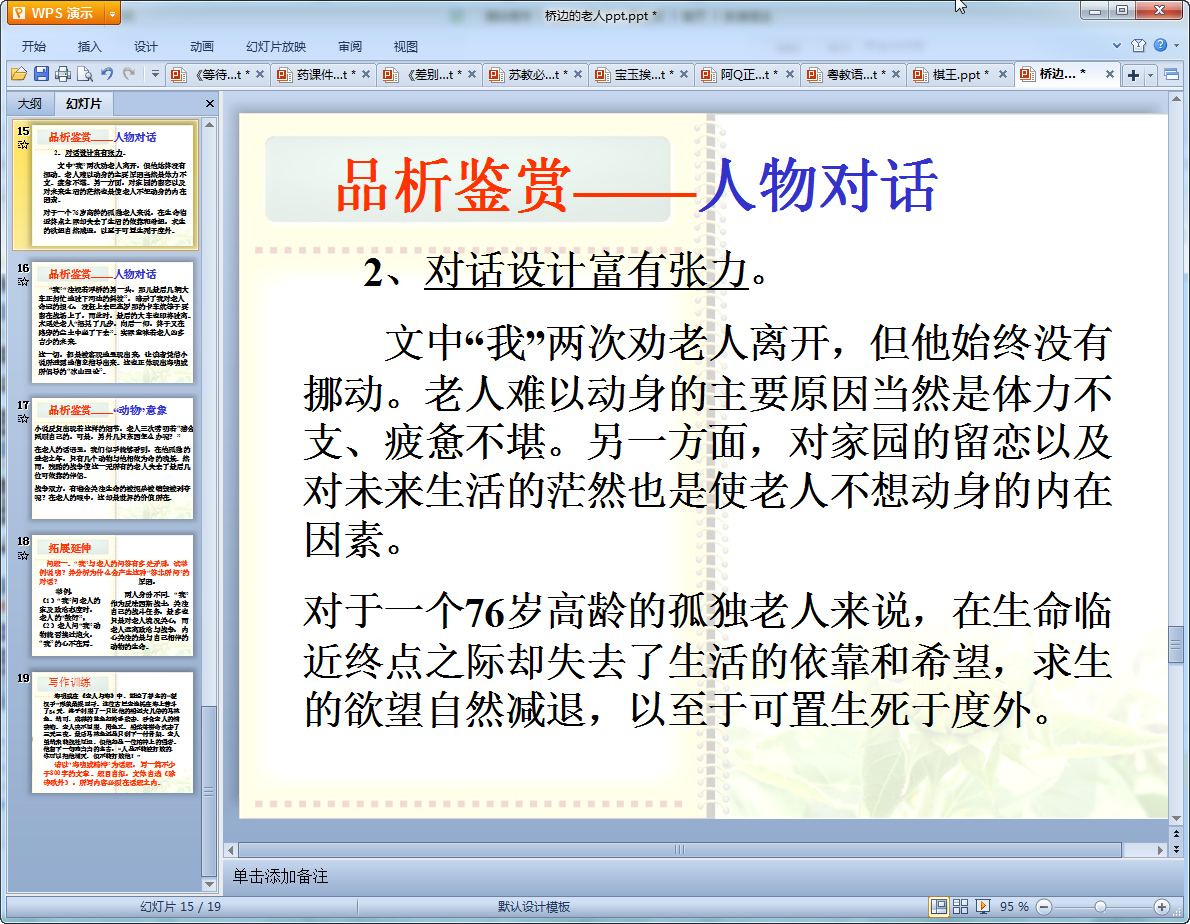Open the 视图 ribbon tab
Viewport: 1190px width, 924px height.
[x=406, y=46]
